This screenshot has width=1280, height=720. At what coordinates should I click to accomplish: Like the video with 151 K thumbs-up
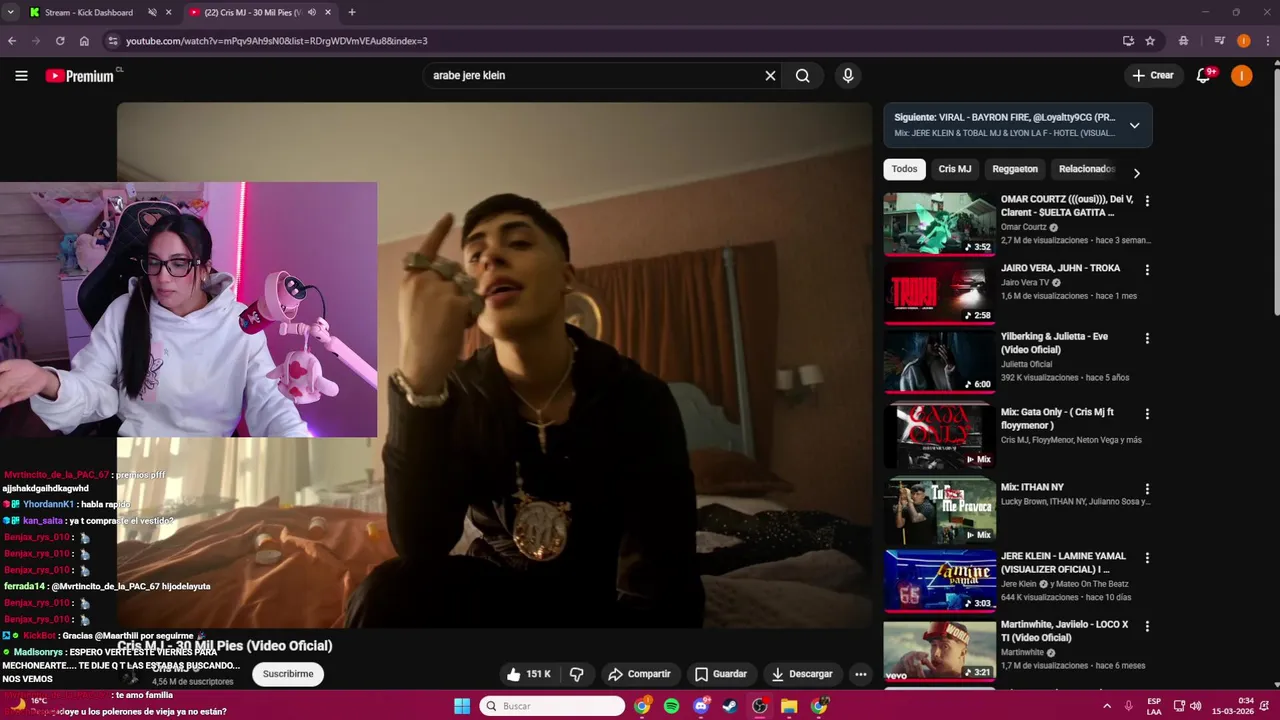[x=529, y=674]
